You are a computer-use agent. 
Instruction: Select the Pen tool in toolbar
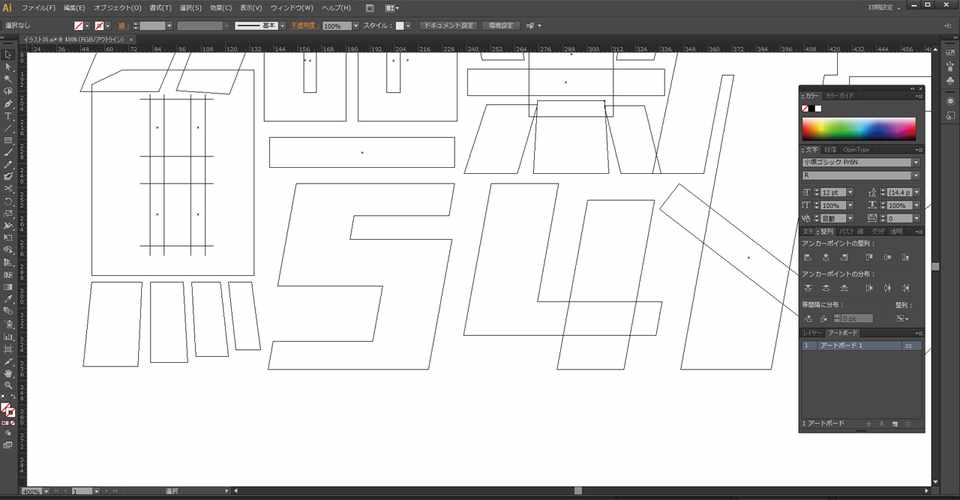coord(9,104)
